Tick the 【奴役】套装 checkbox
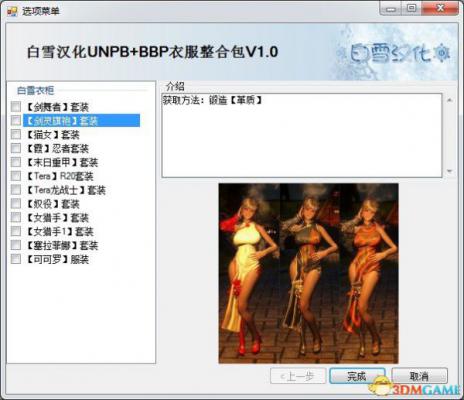The width and height of the screenshot is (464, 400). click(x=16, y=203)
